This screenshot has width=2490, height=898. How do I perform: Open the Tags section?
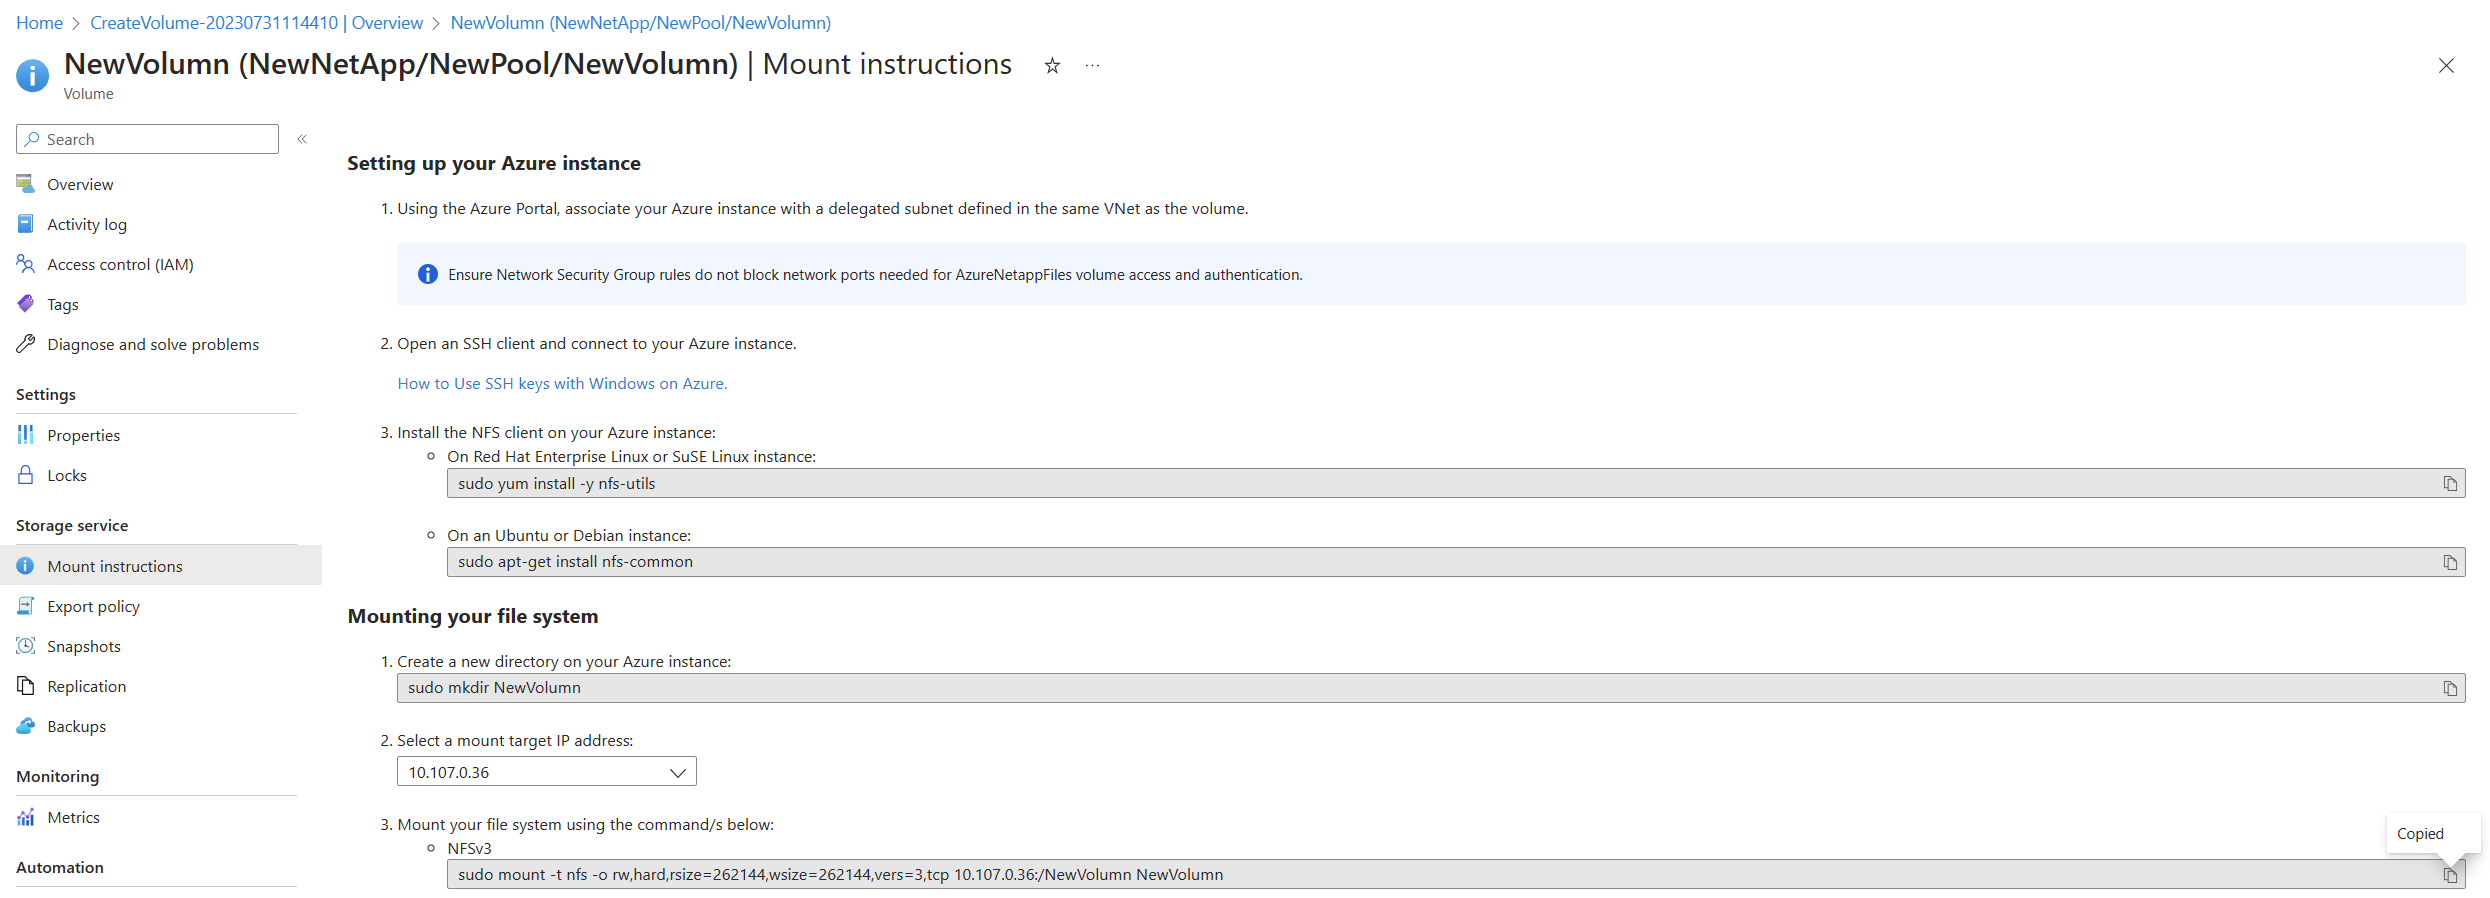coord(63,304)
